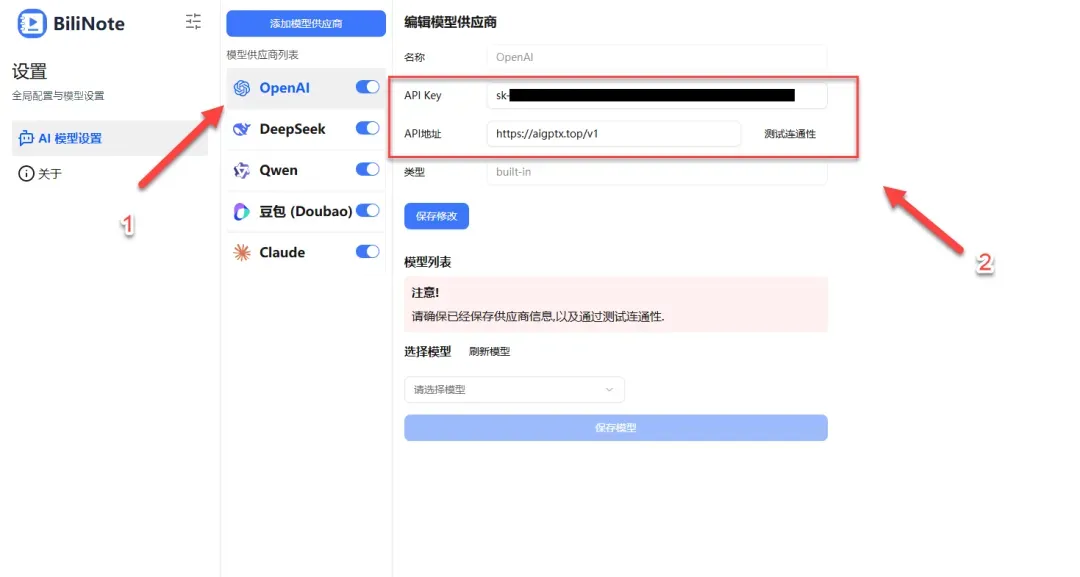
Task: Turn off the Qwen provider switch
Action: (368, 169)
